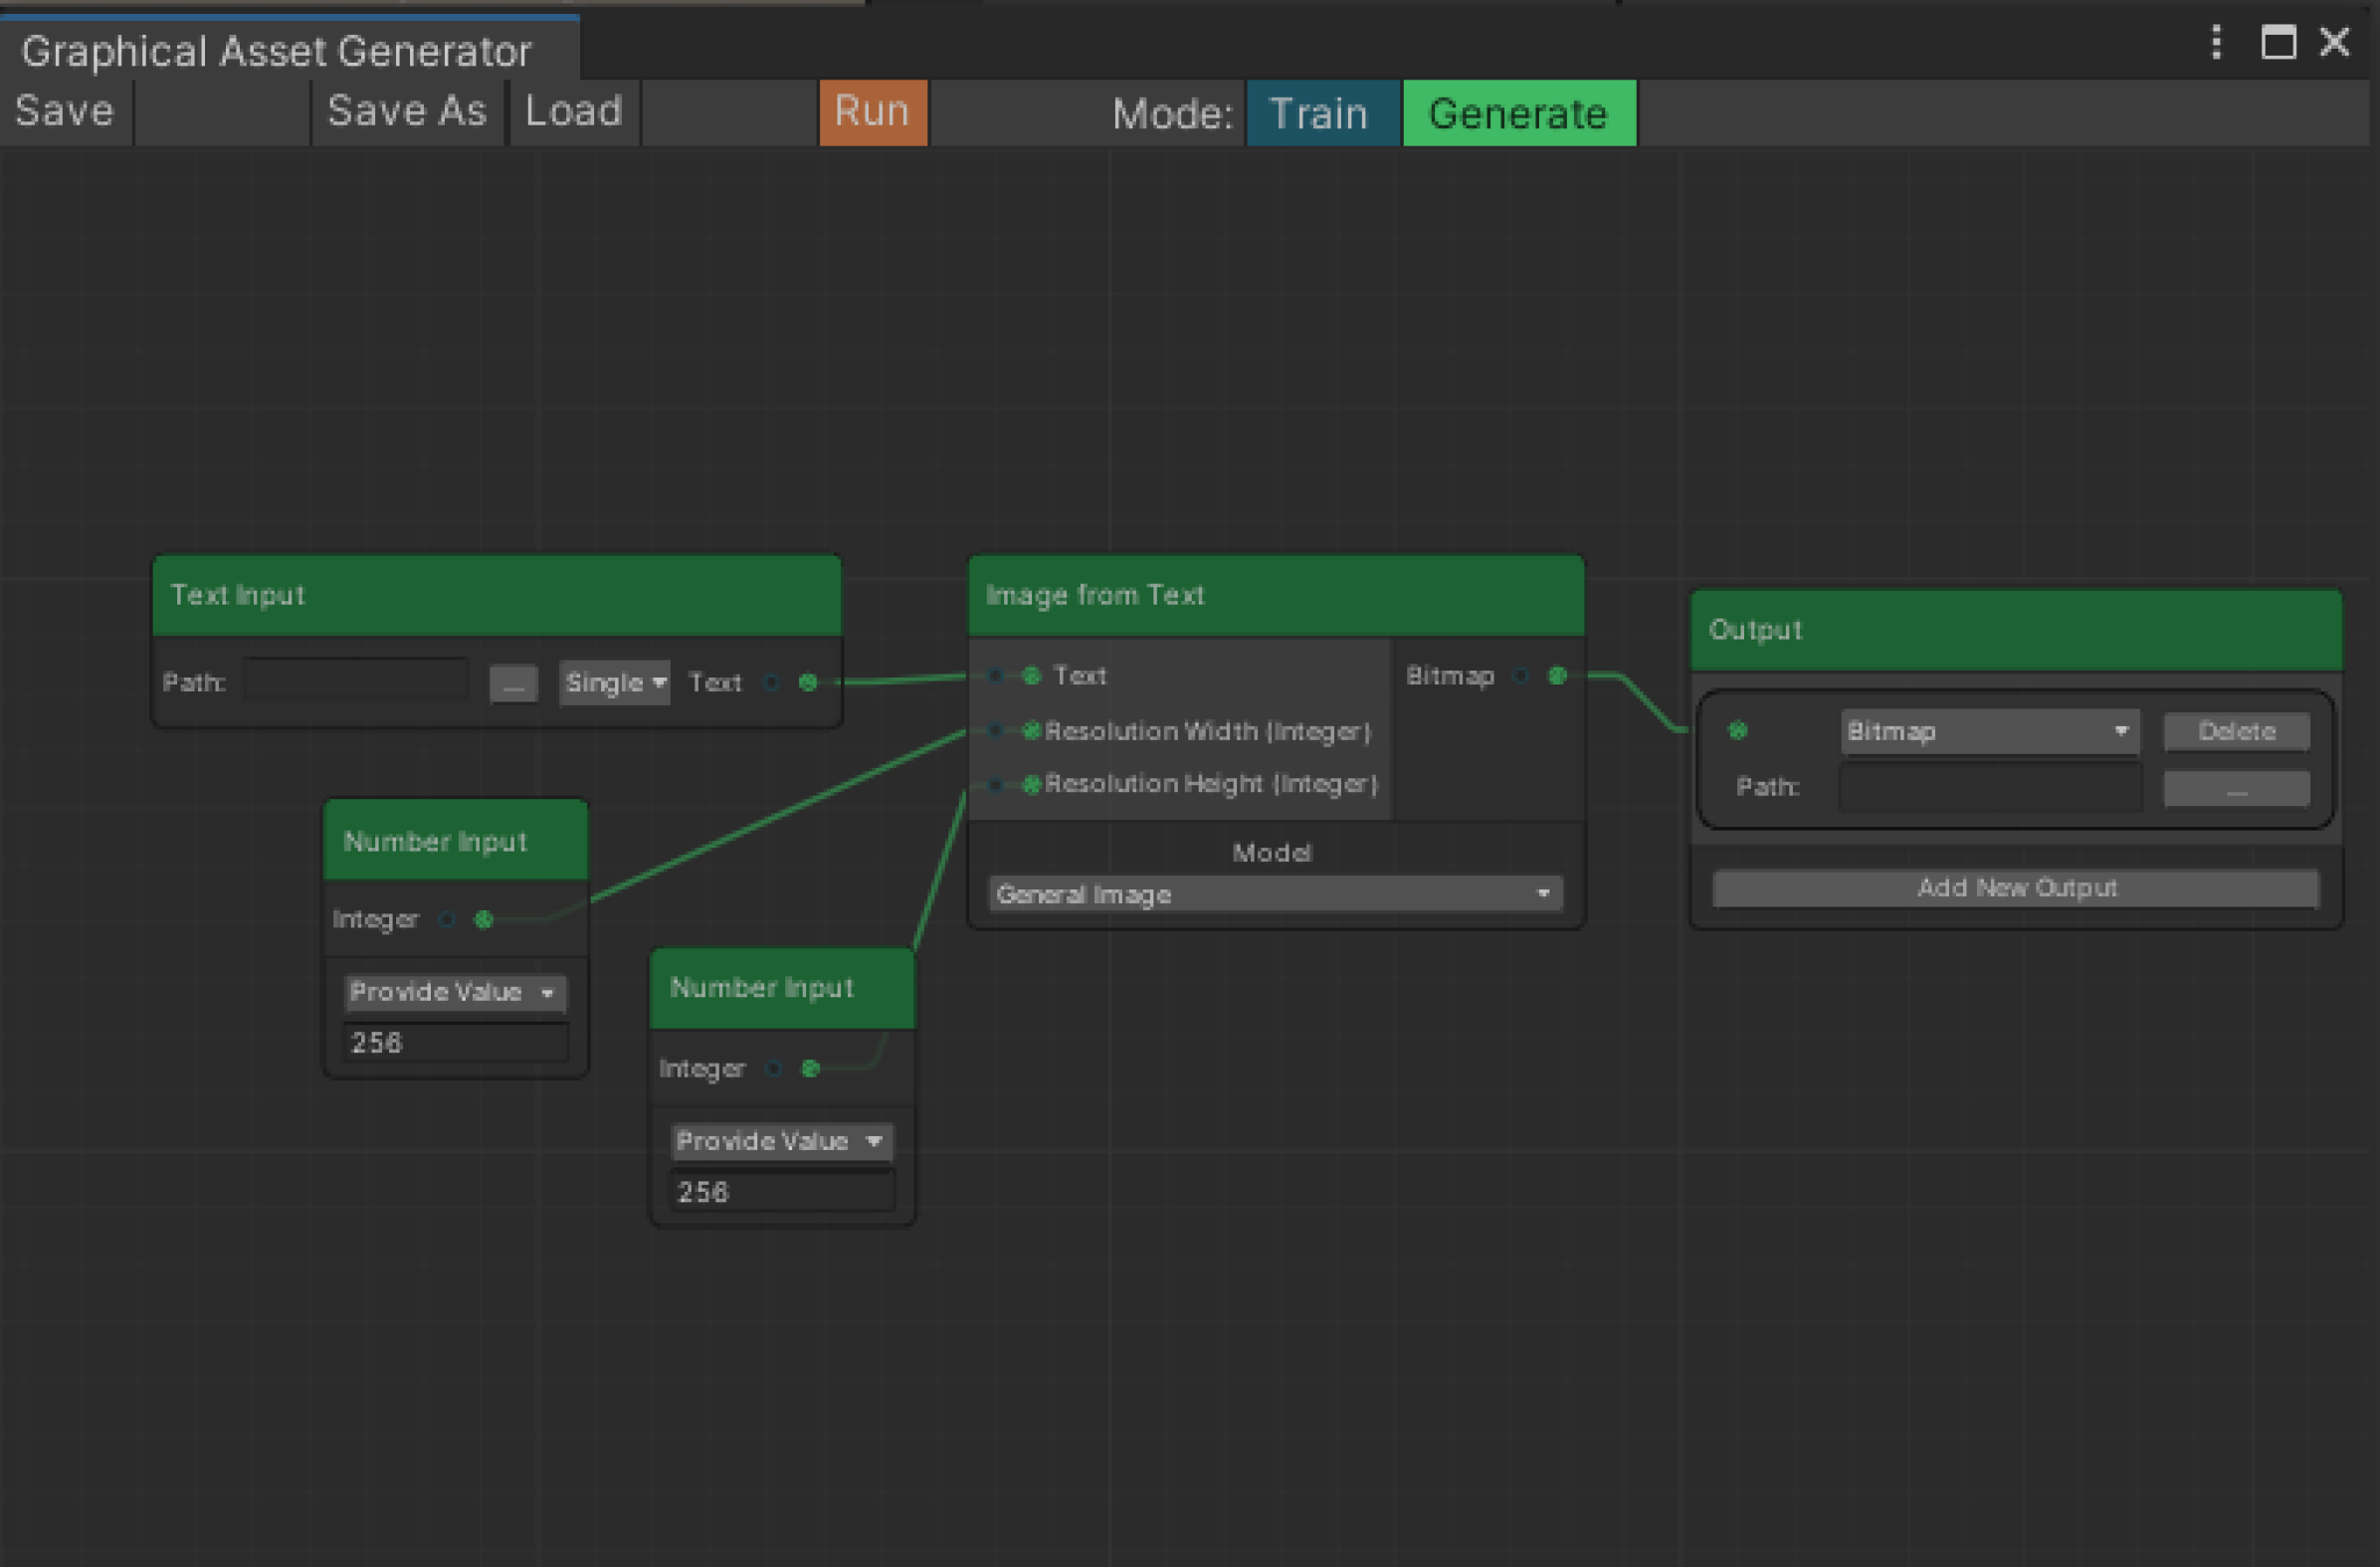Delete the Bitmap output entry
Image resolution: width=2380 pixels, height=1567 pixels.
point(2236,731)
